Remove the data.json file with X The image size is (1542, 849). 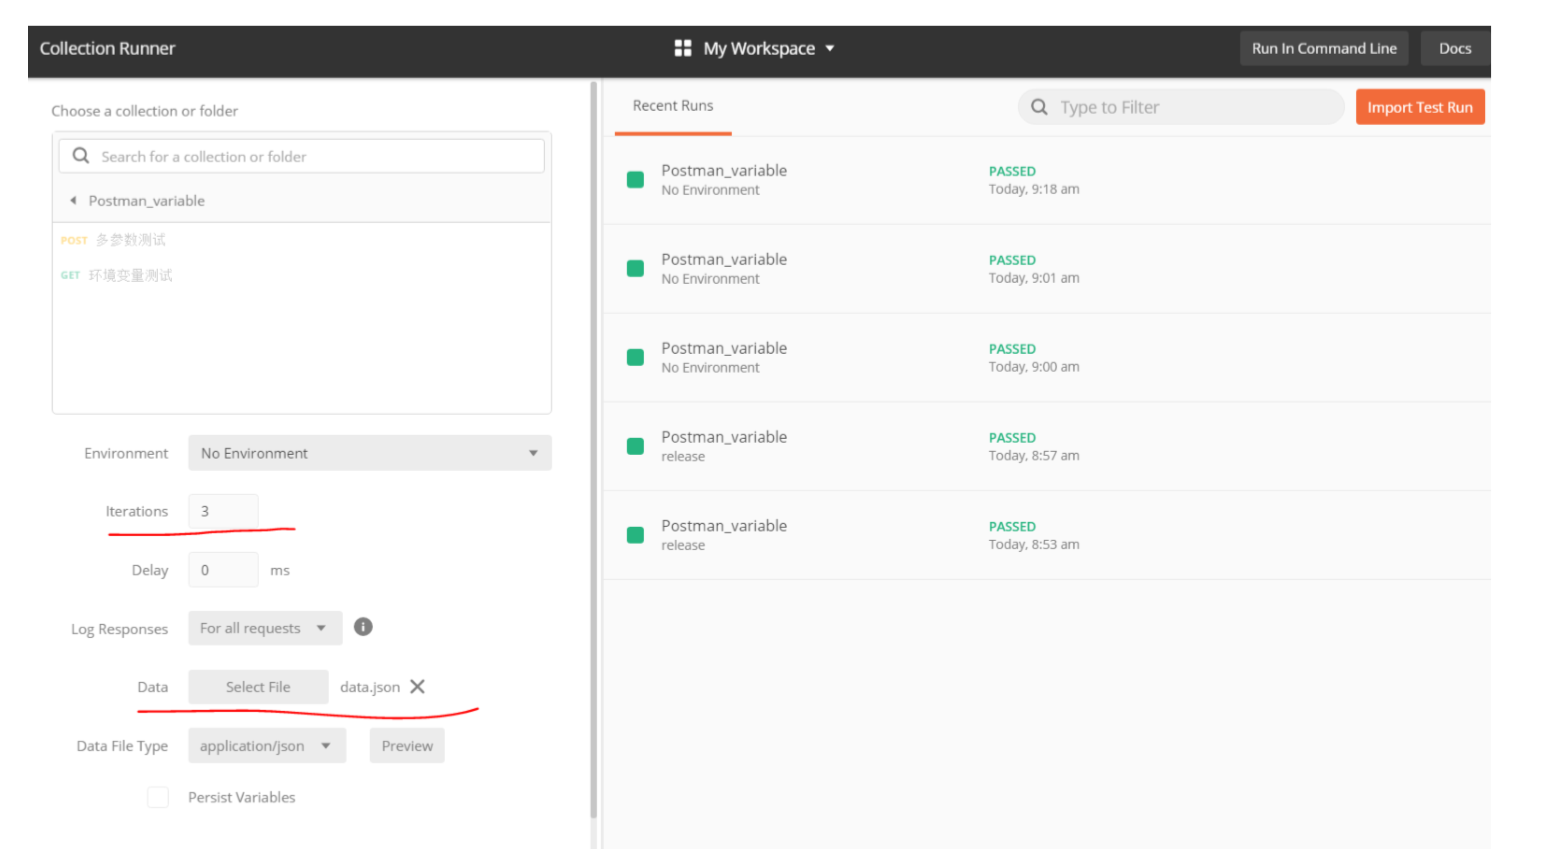tap(418, 687)
